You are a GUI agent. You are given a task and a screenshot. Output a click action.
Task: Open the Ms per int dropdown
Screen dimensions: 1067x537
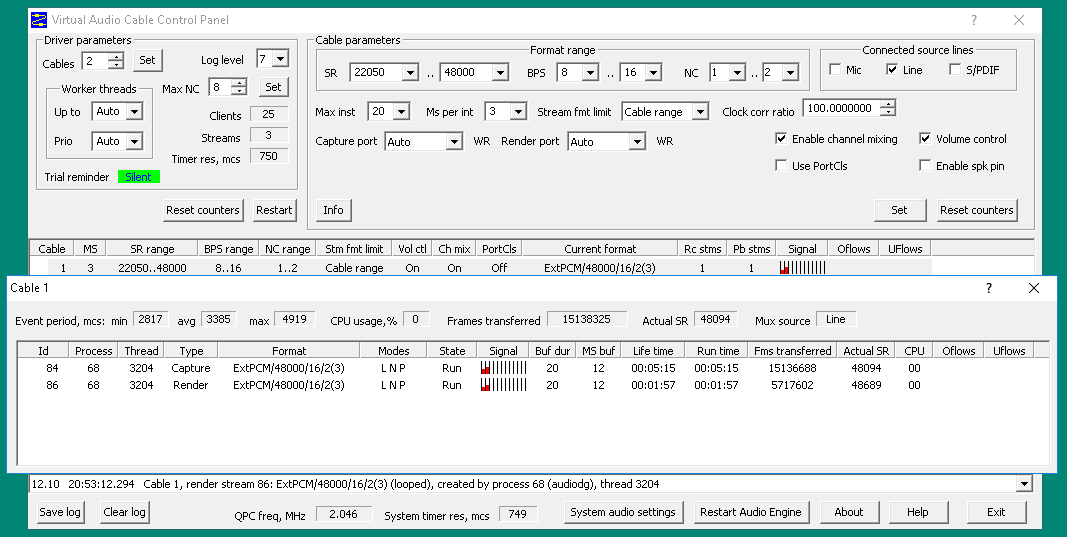519,112
